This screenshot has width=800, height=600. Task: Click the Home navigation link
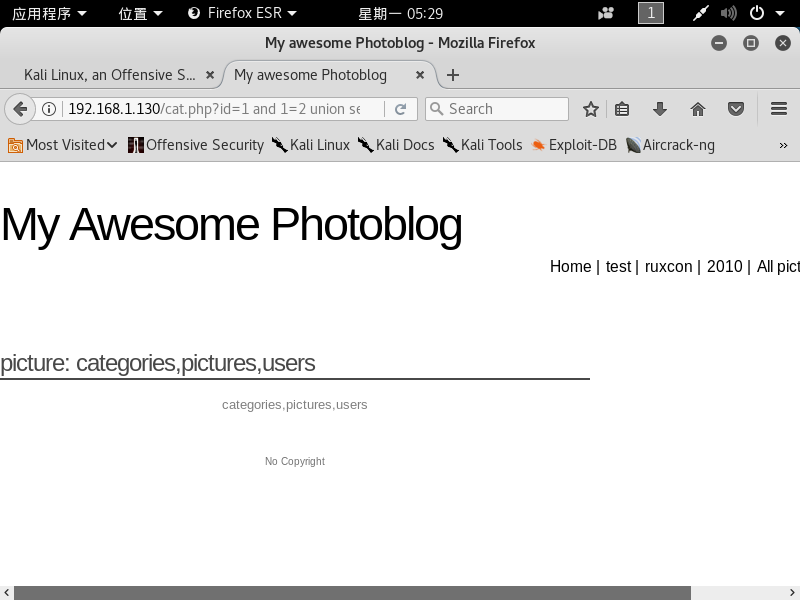pos(570,266)
